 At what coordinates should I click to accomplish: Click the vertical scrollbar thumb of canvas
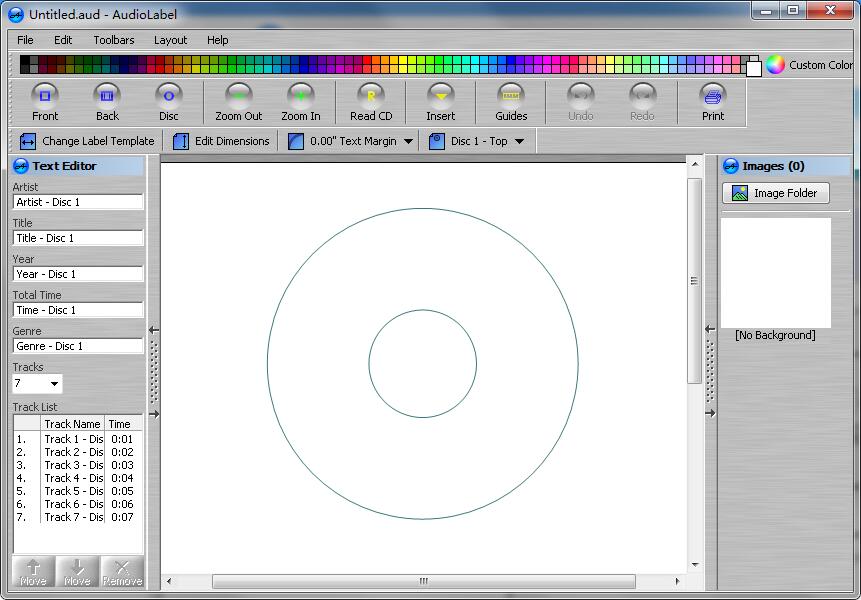point(695,281)
